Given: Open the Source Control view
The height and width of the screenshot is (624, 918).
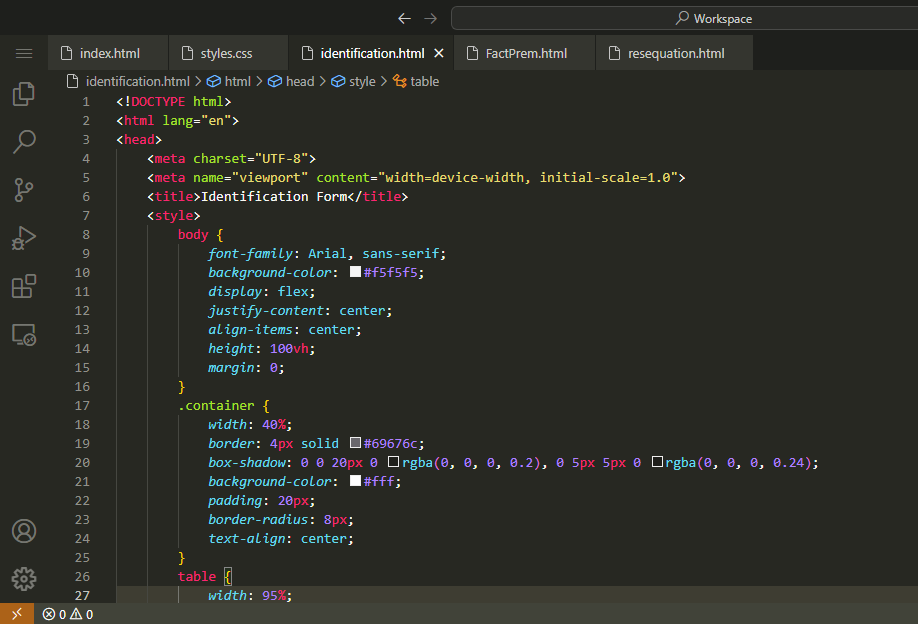Looking at the screenshot, I should tap(24, 189).
